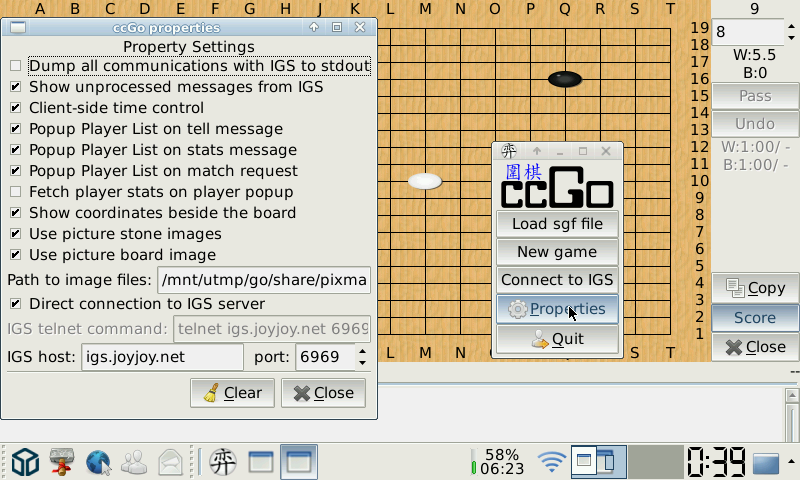Screen dimensions: 800x480
Task: Open the keyboard settings taskbar icon
Action: coord(62,462)
